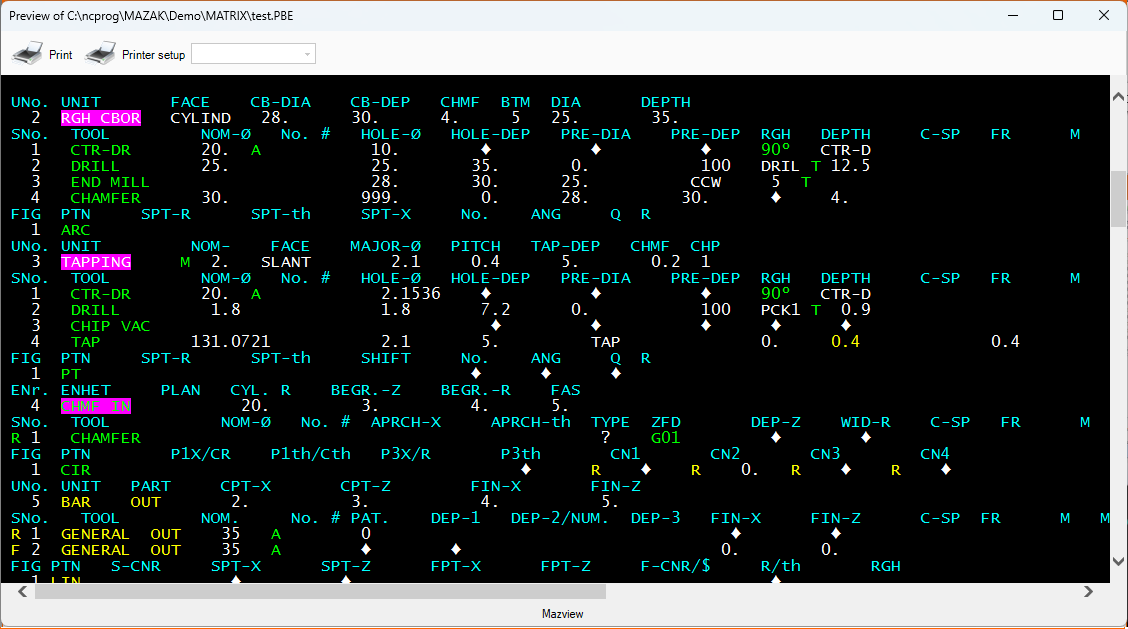Click the 131.0721 TAP nominal value

230,342
